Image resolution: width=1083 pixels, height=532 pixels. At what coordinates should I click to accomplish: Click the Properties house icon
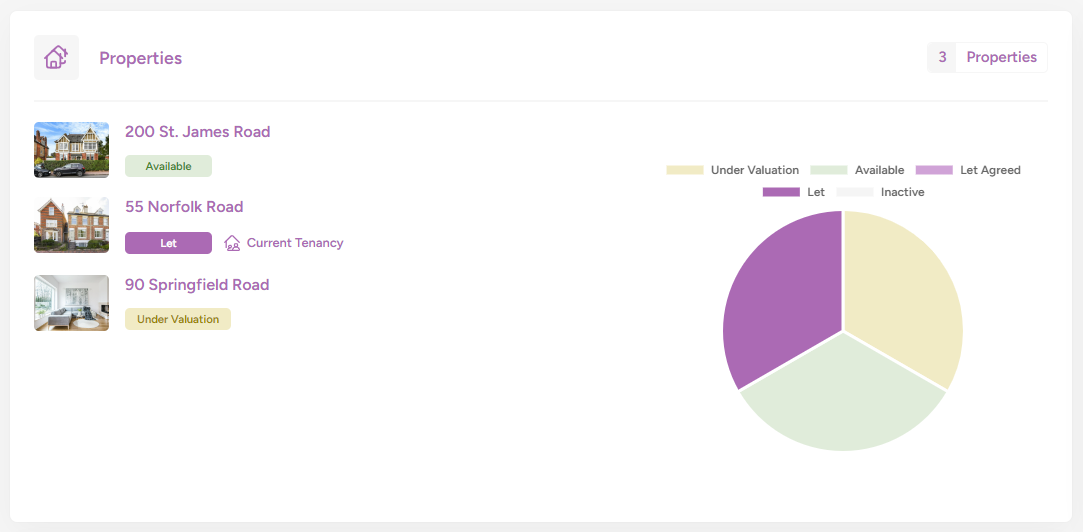coord(56,58)
